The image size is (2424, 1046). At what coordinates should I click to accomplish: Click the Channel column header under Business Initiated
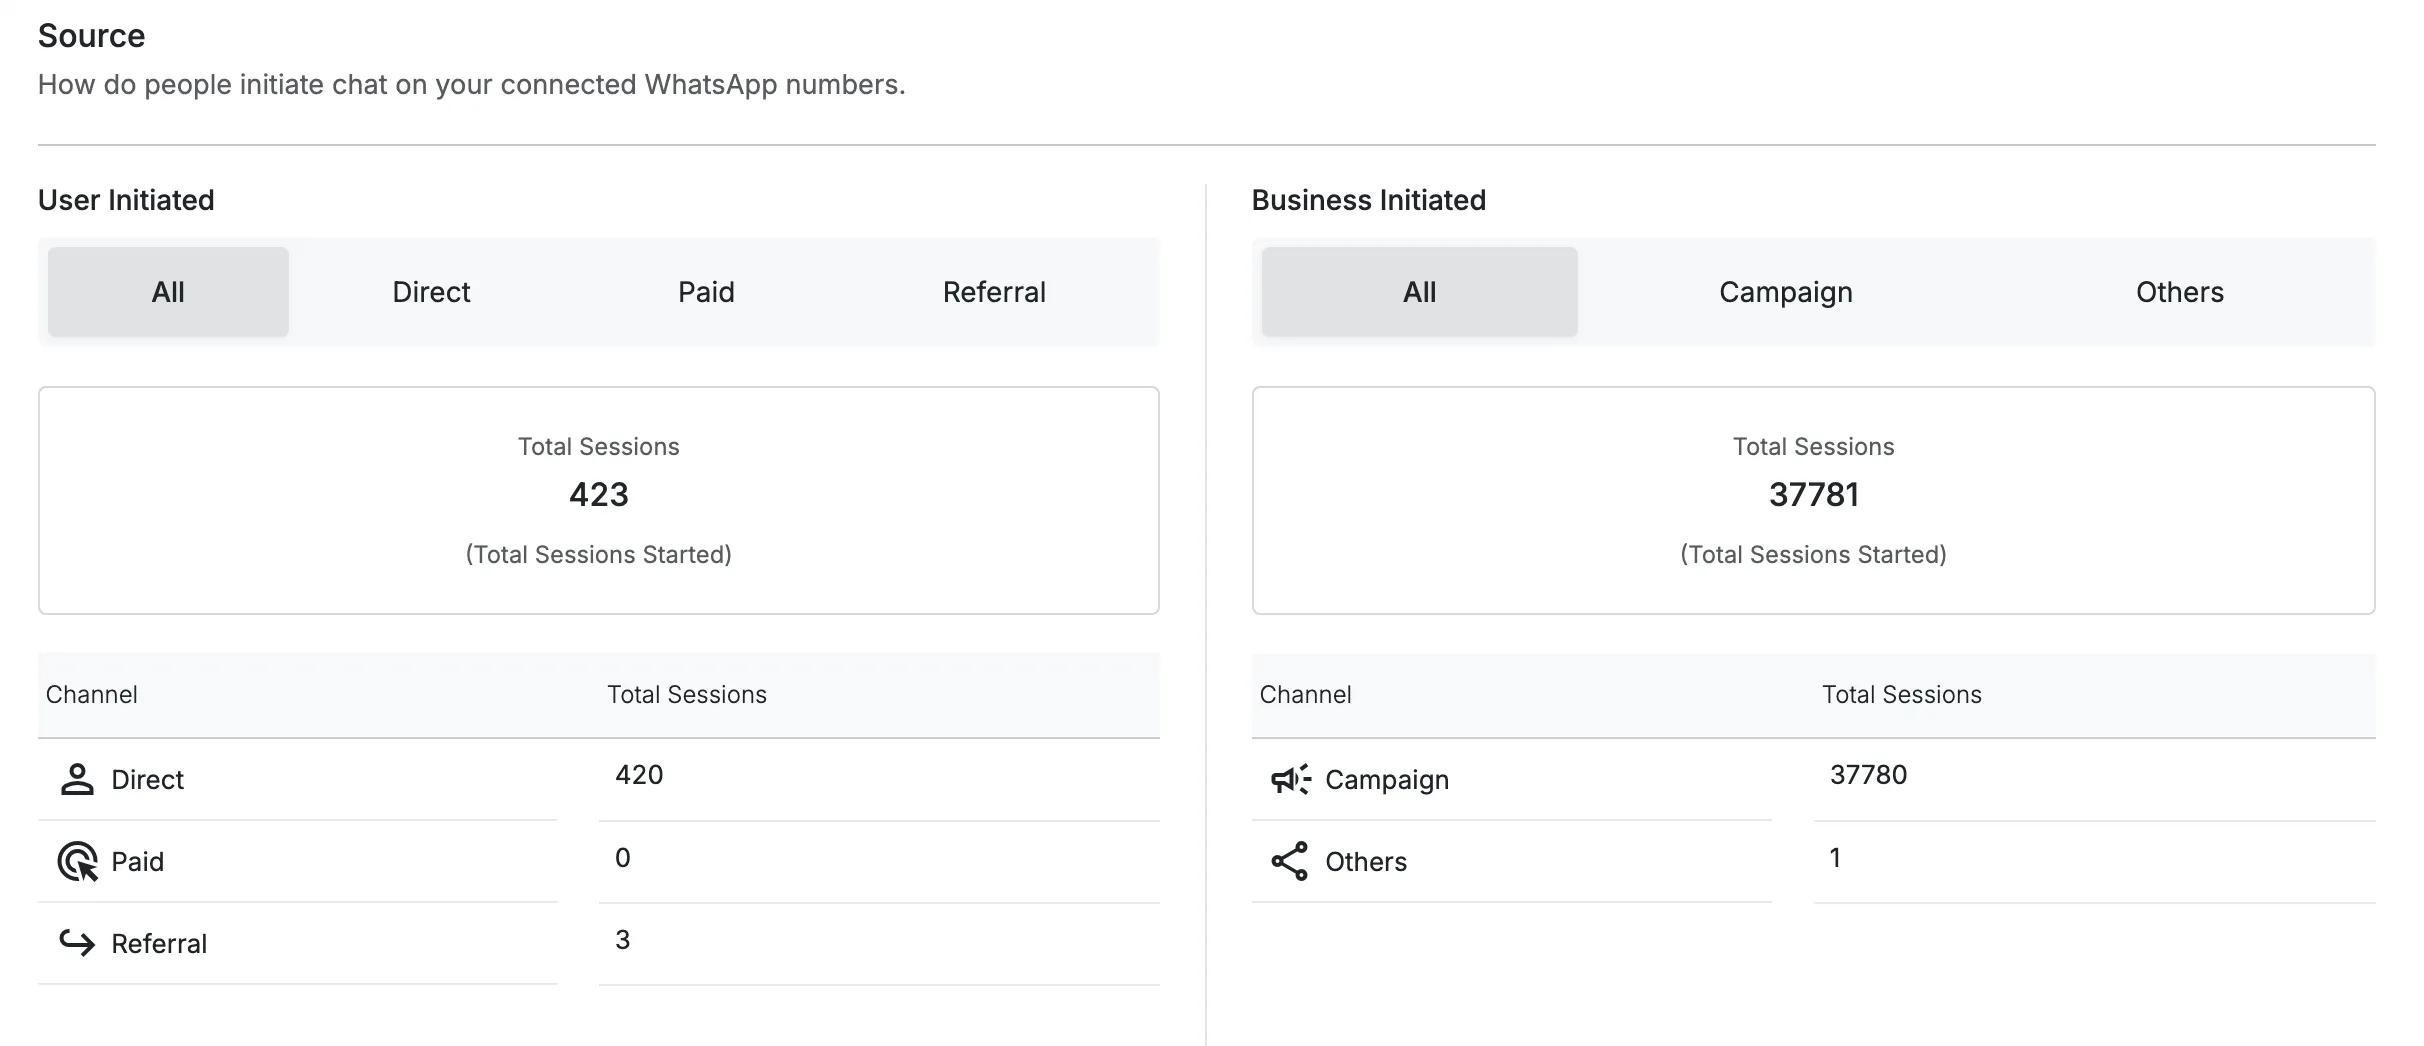pyautogui.click(x=1305, y=695)
